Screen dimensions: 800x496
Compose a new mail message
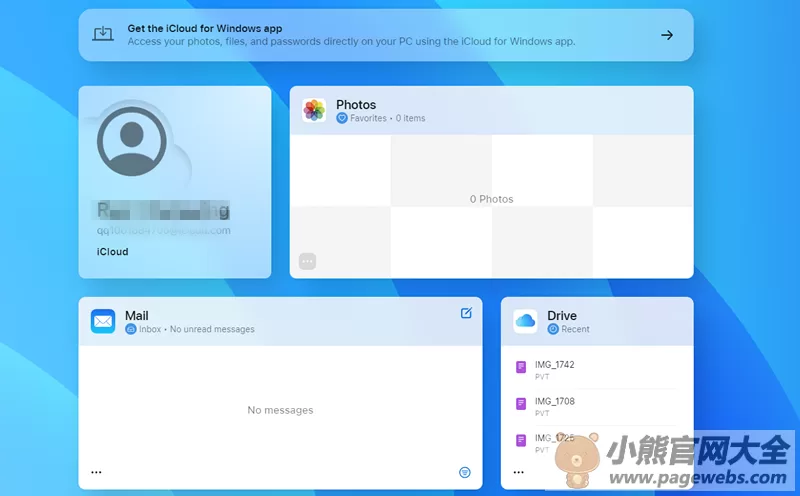(x=466, y=313)
